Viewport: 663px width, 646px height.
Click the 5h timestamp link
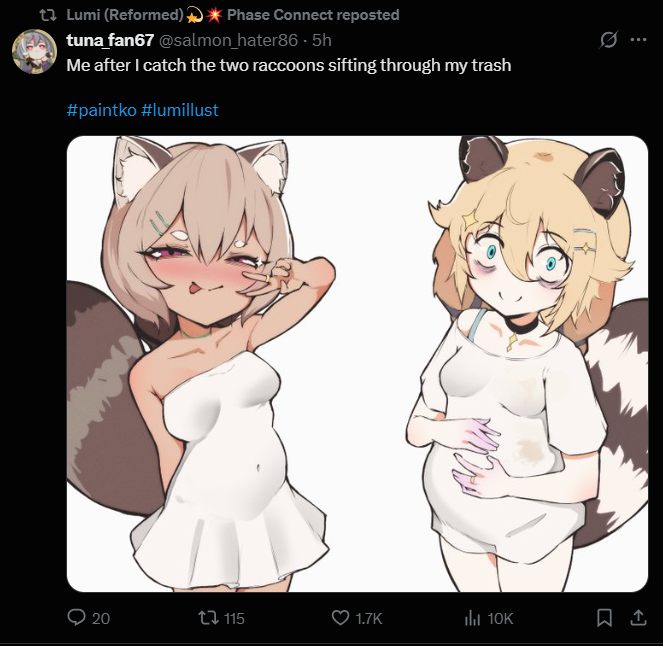pos(322,40)
